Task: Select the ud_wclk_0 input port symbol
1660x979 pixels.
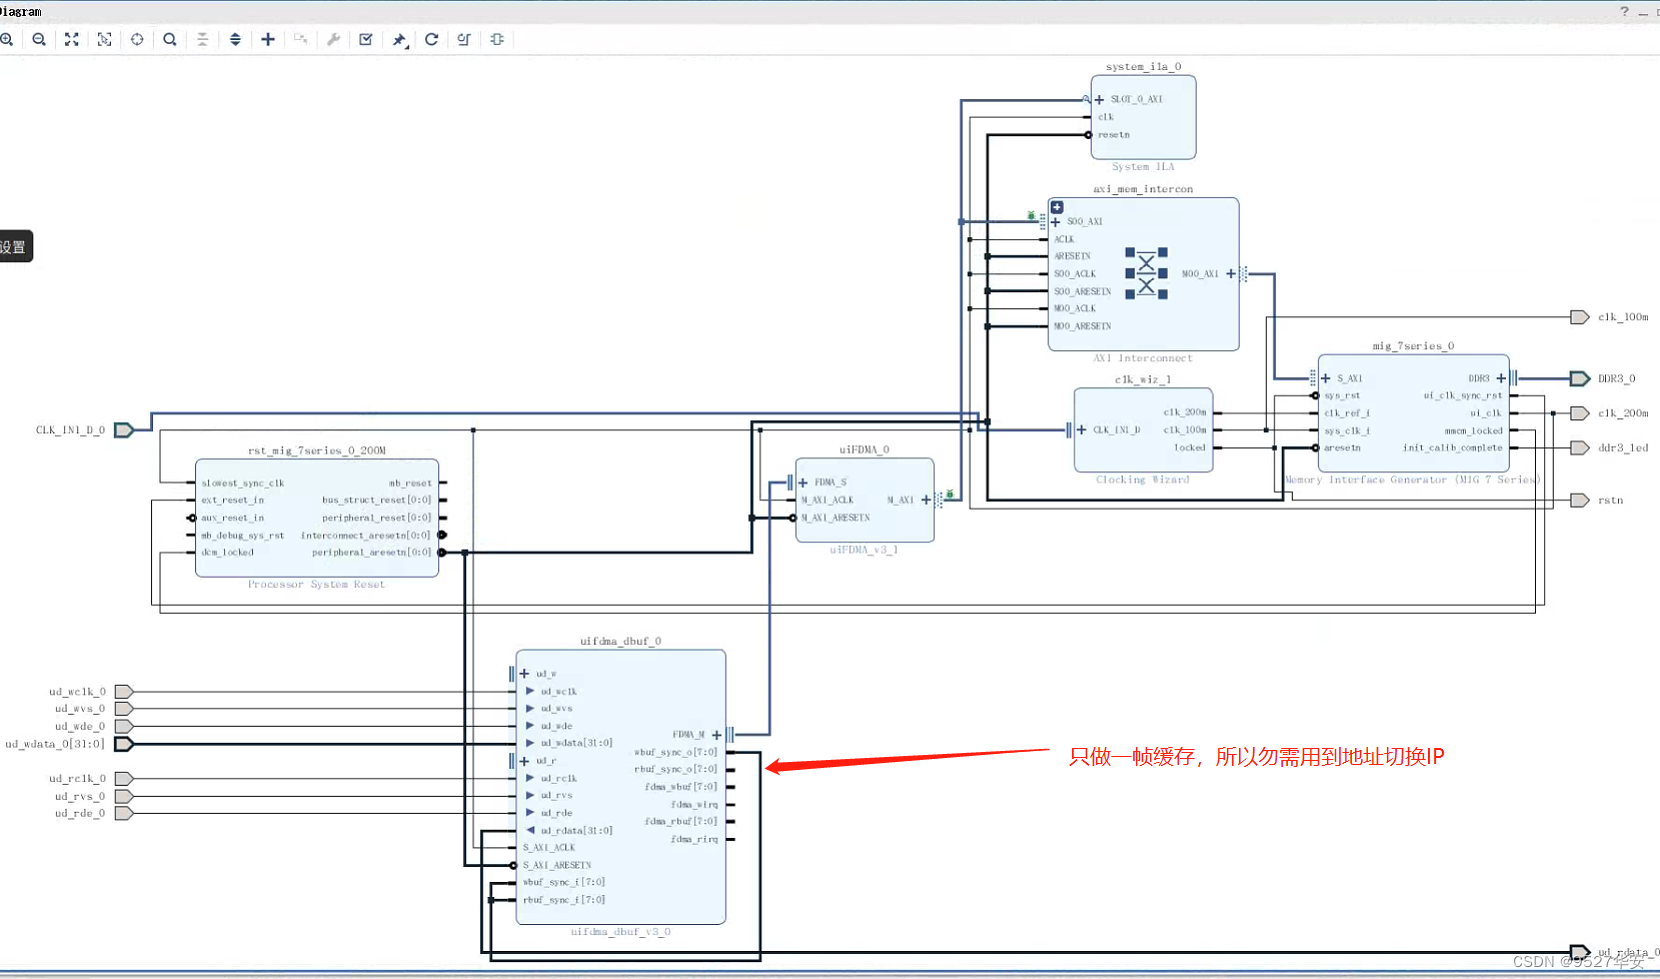Action: pyautogui.click(x=124, y=692)
